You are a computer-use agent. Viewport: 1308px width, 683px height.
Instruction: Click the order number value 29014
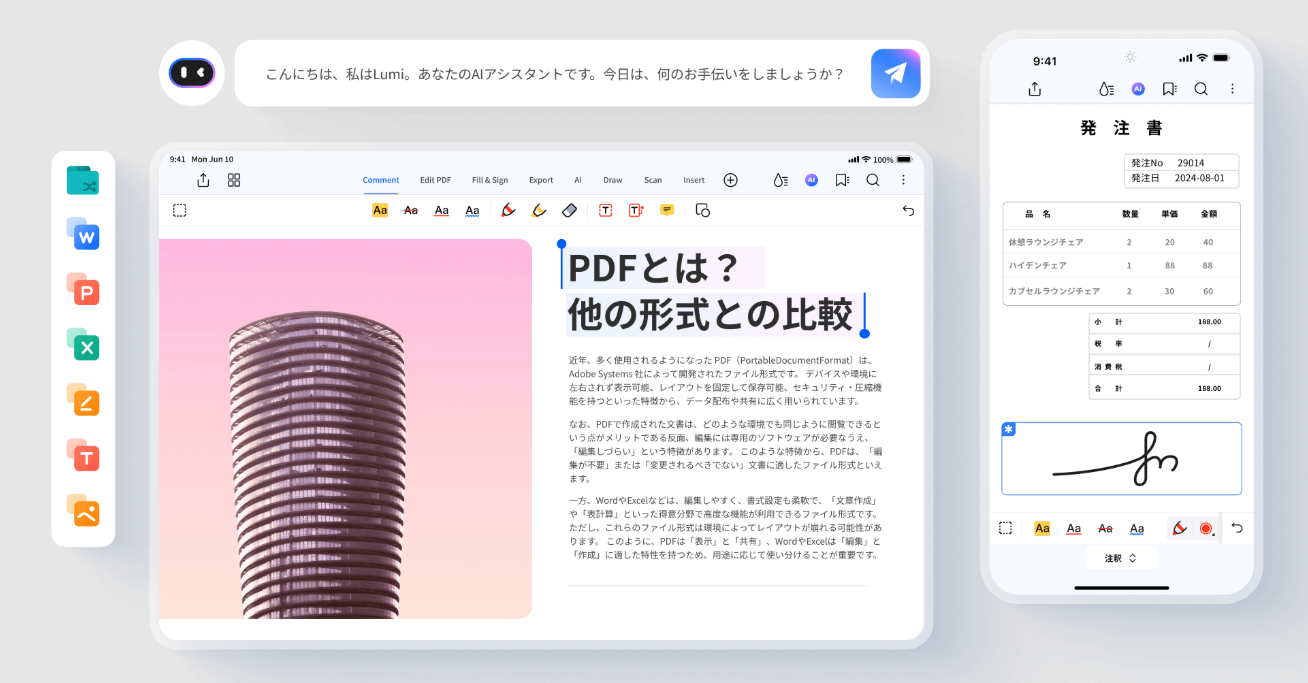1190,162
